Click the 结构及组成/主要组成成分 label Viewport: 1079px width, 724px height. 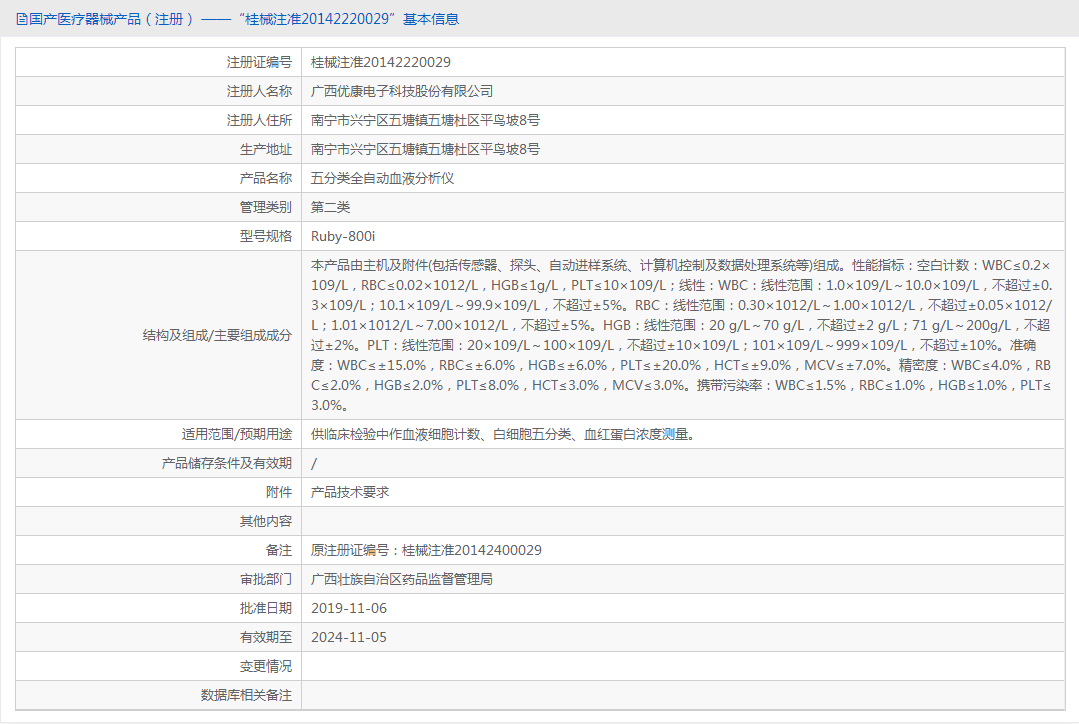[217, 335]
